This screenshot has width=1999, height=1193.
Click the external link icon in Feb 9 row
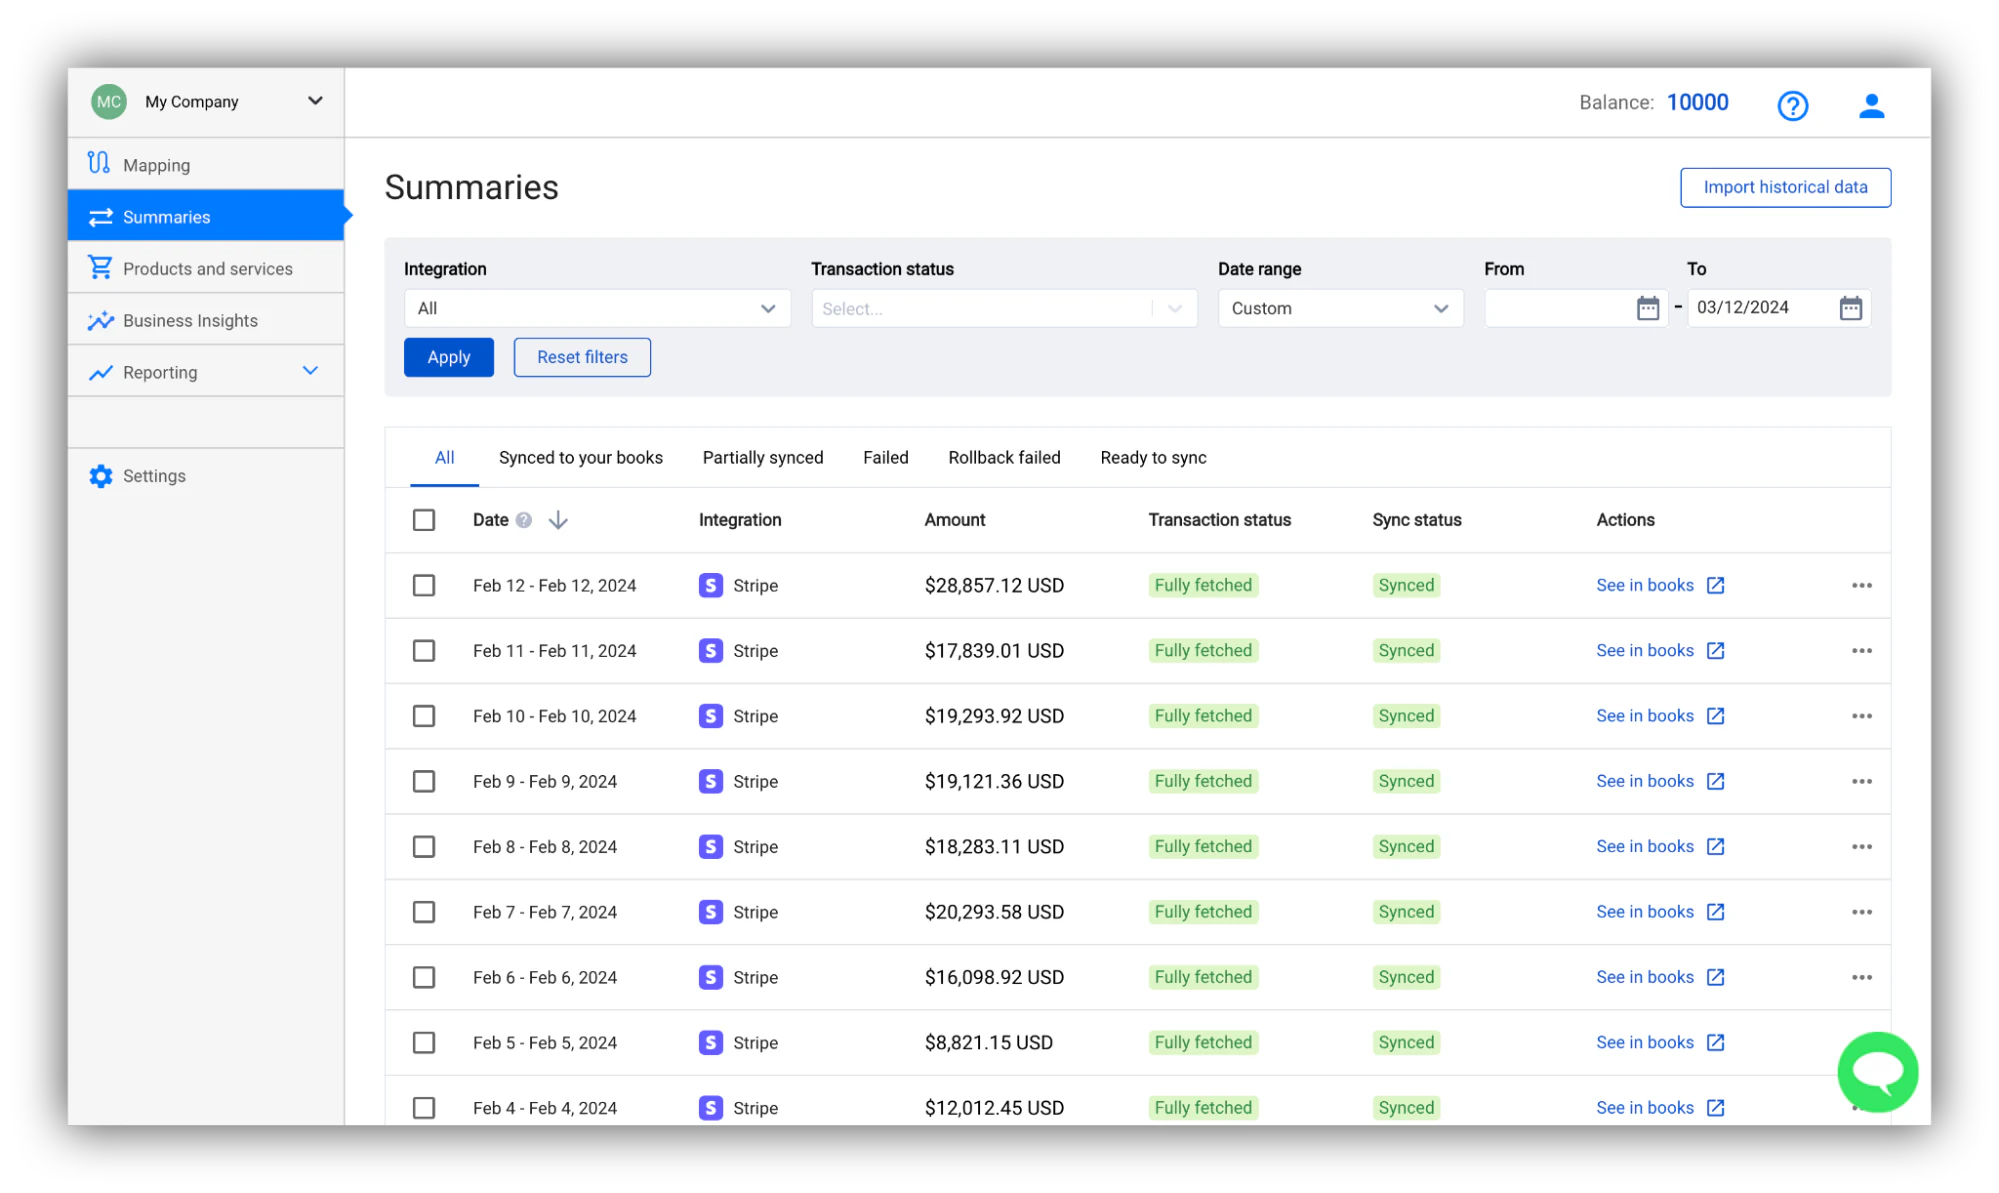(1715, 781)
